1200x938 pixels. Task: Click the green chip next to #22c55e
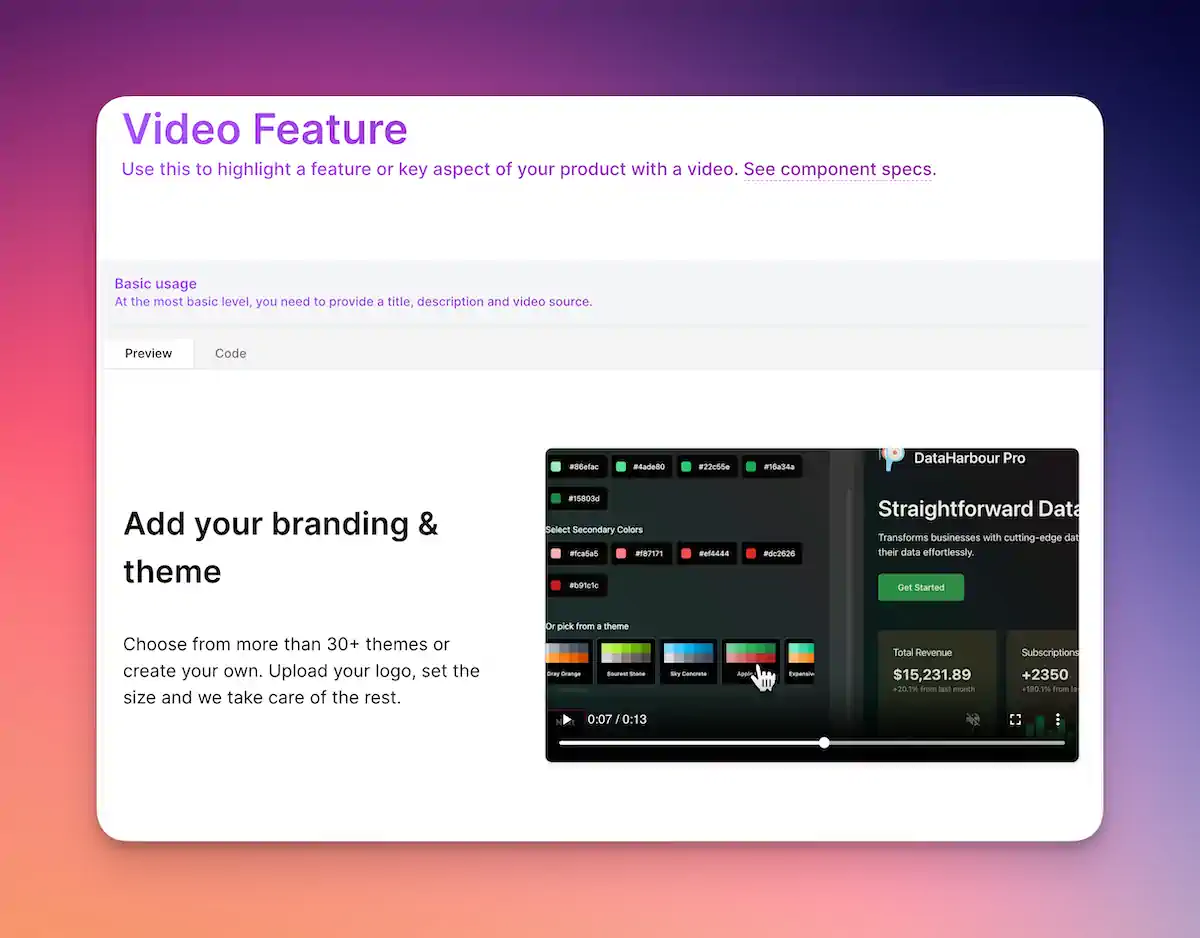click(686, 466)
